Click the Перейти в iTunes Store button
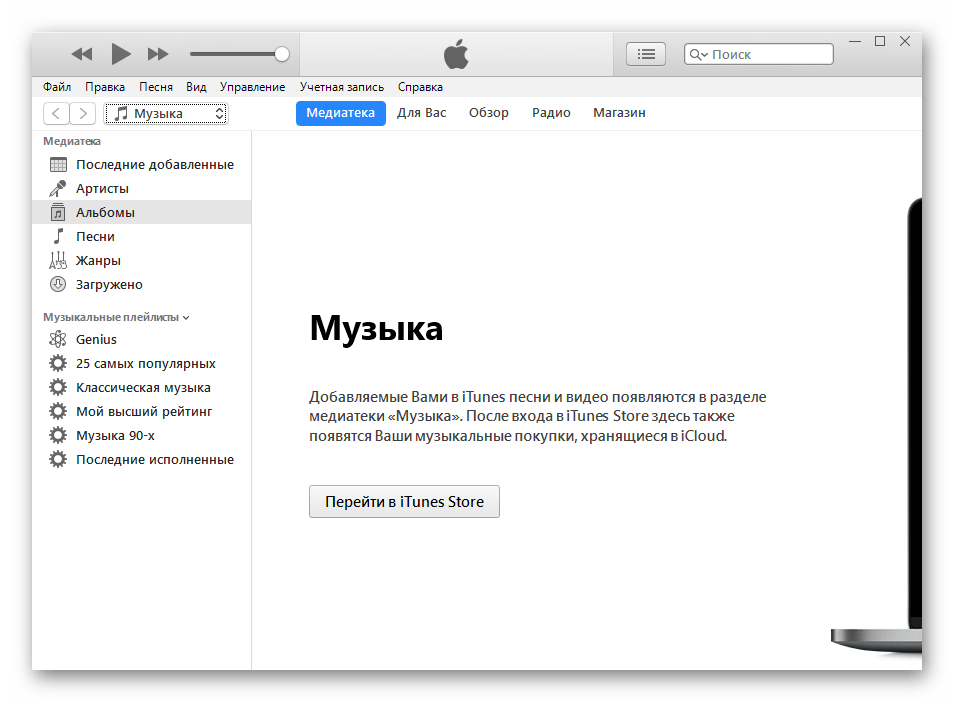This screenshot has width=954, height=702. click(404, 502)
